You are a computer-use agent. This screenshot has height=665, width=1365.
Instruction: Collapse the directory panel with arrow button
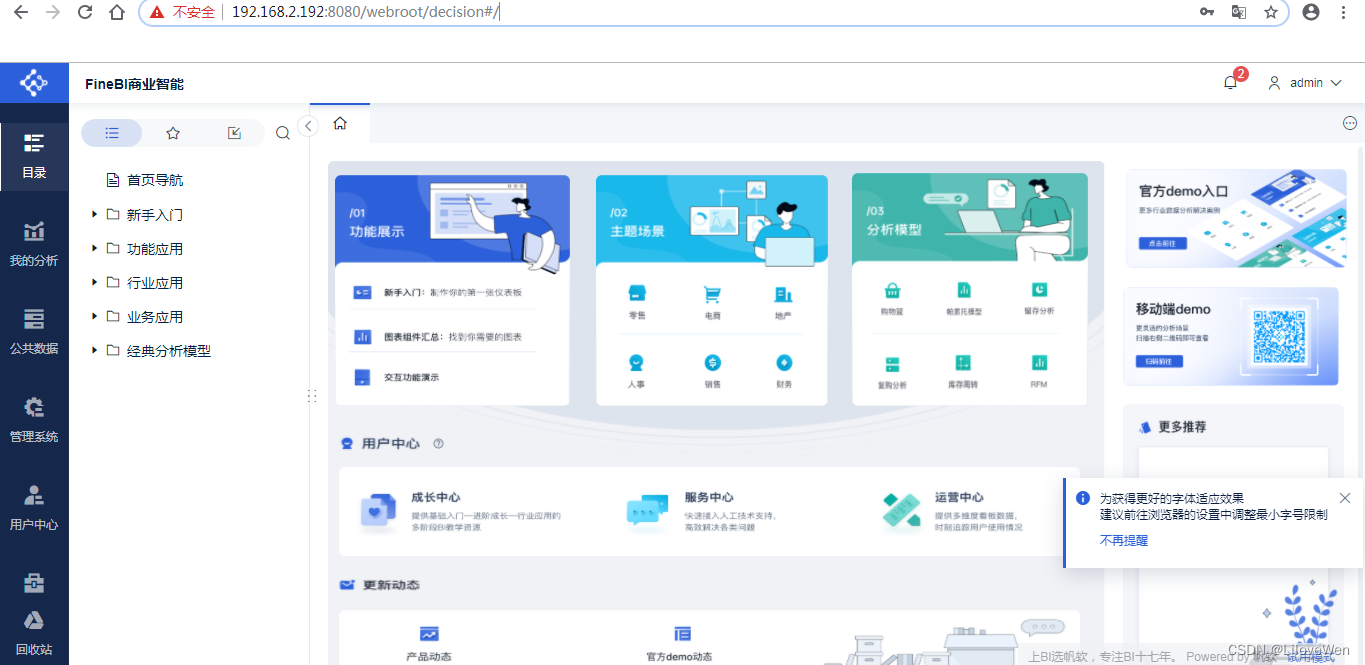[309, 126]
